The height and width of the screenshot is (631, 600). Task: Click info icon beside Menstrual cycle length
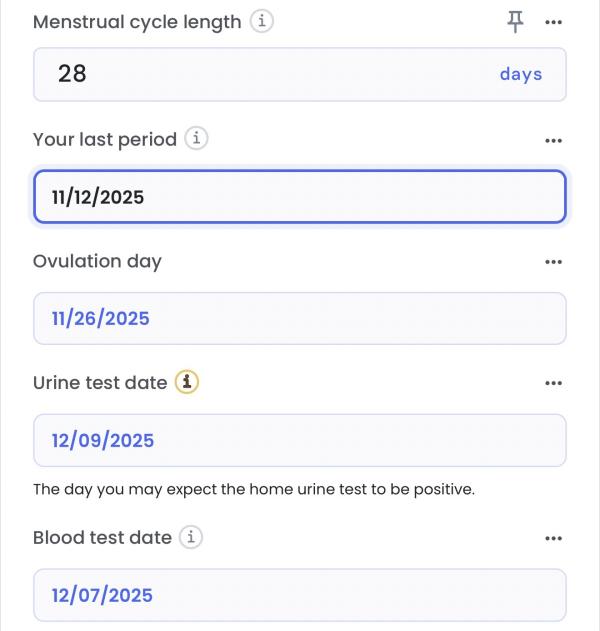coord(261,21)
